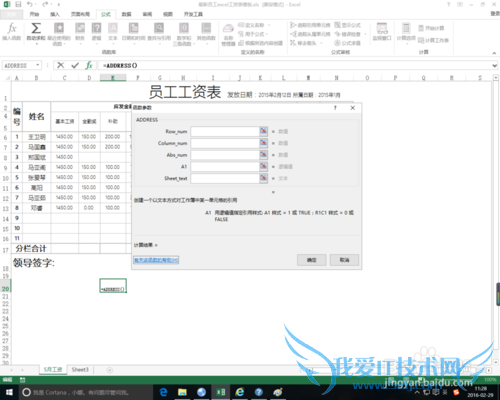The image size is (500, 400).
Task: Click collapse-dialog icon next to A1 field
Action: click(263, 166)
